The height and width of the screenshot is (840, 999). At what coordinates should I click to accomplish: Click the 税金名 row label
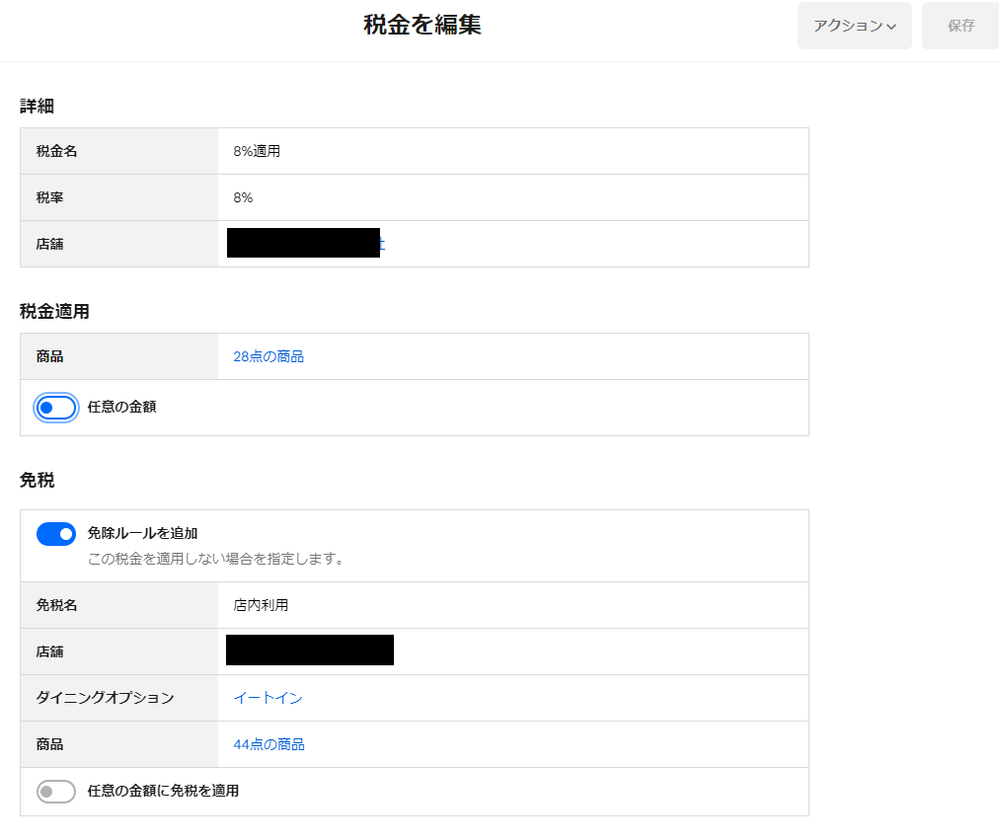point(57,152)
